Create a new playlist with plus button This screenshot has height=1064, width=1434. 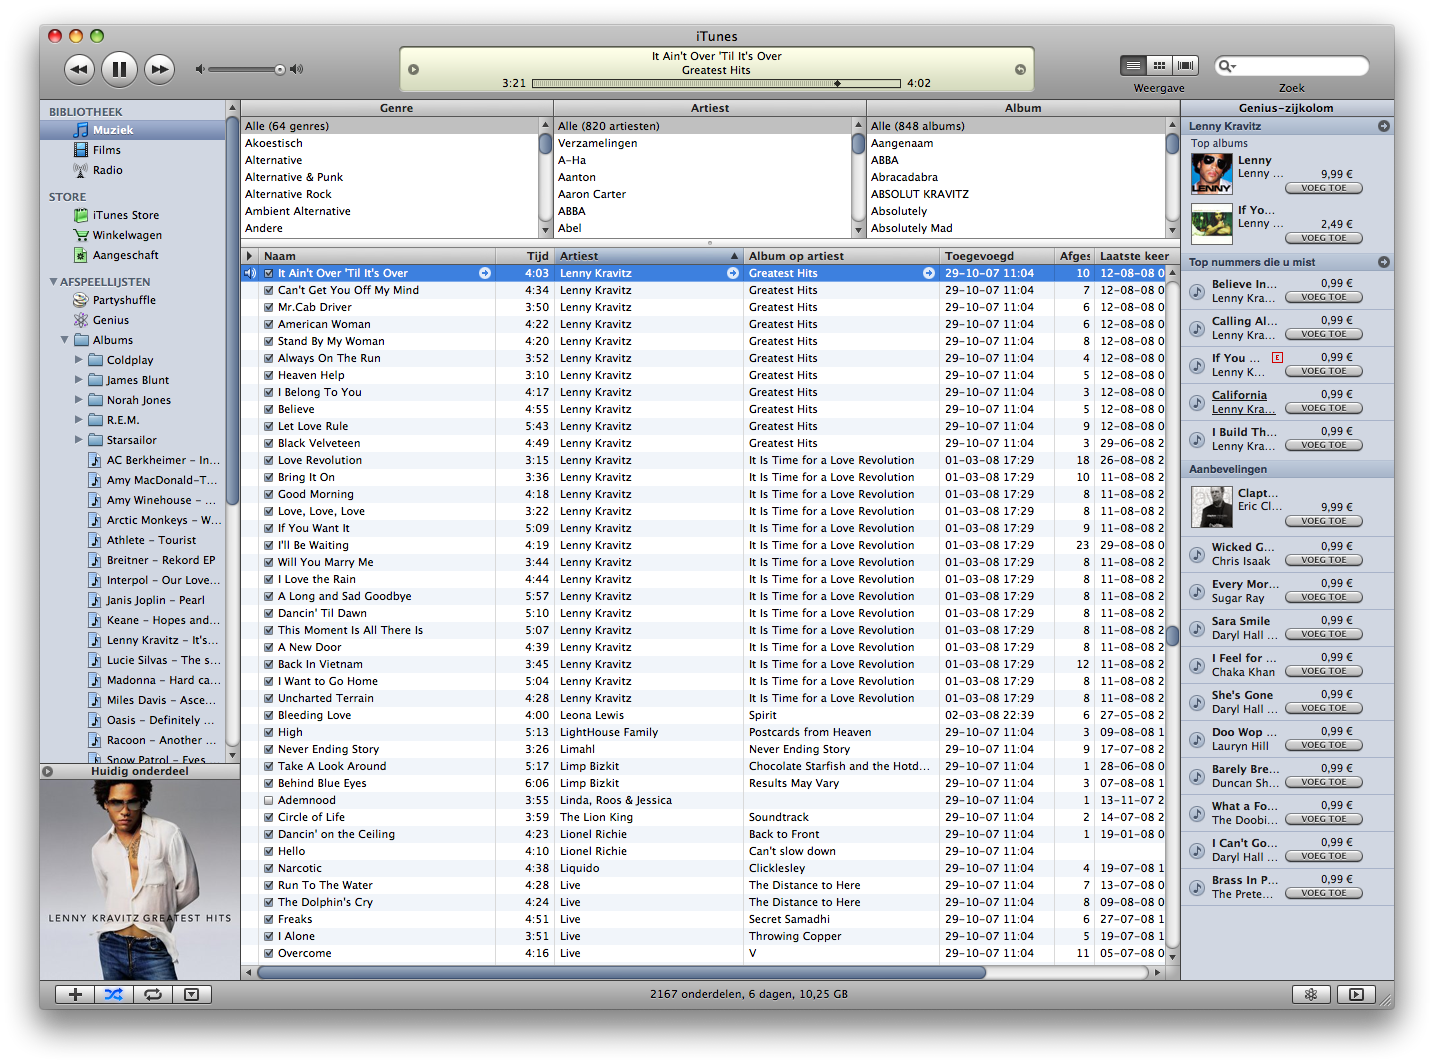pyautogui.click(x=75, y=994)
